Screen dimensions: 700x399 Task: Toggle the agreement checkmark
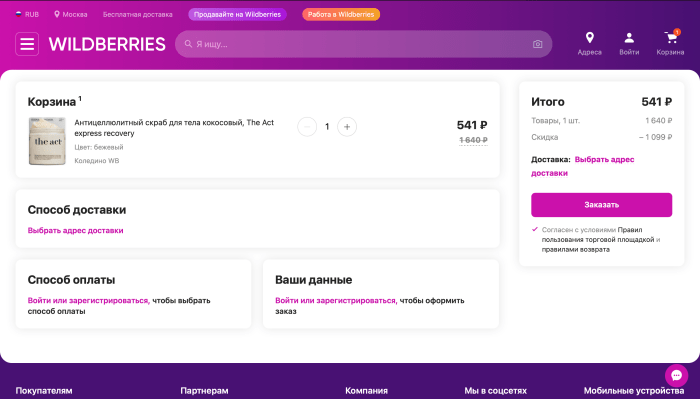(535, 229)
